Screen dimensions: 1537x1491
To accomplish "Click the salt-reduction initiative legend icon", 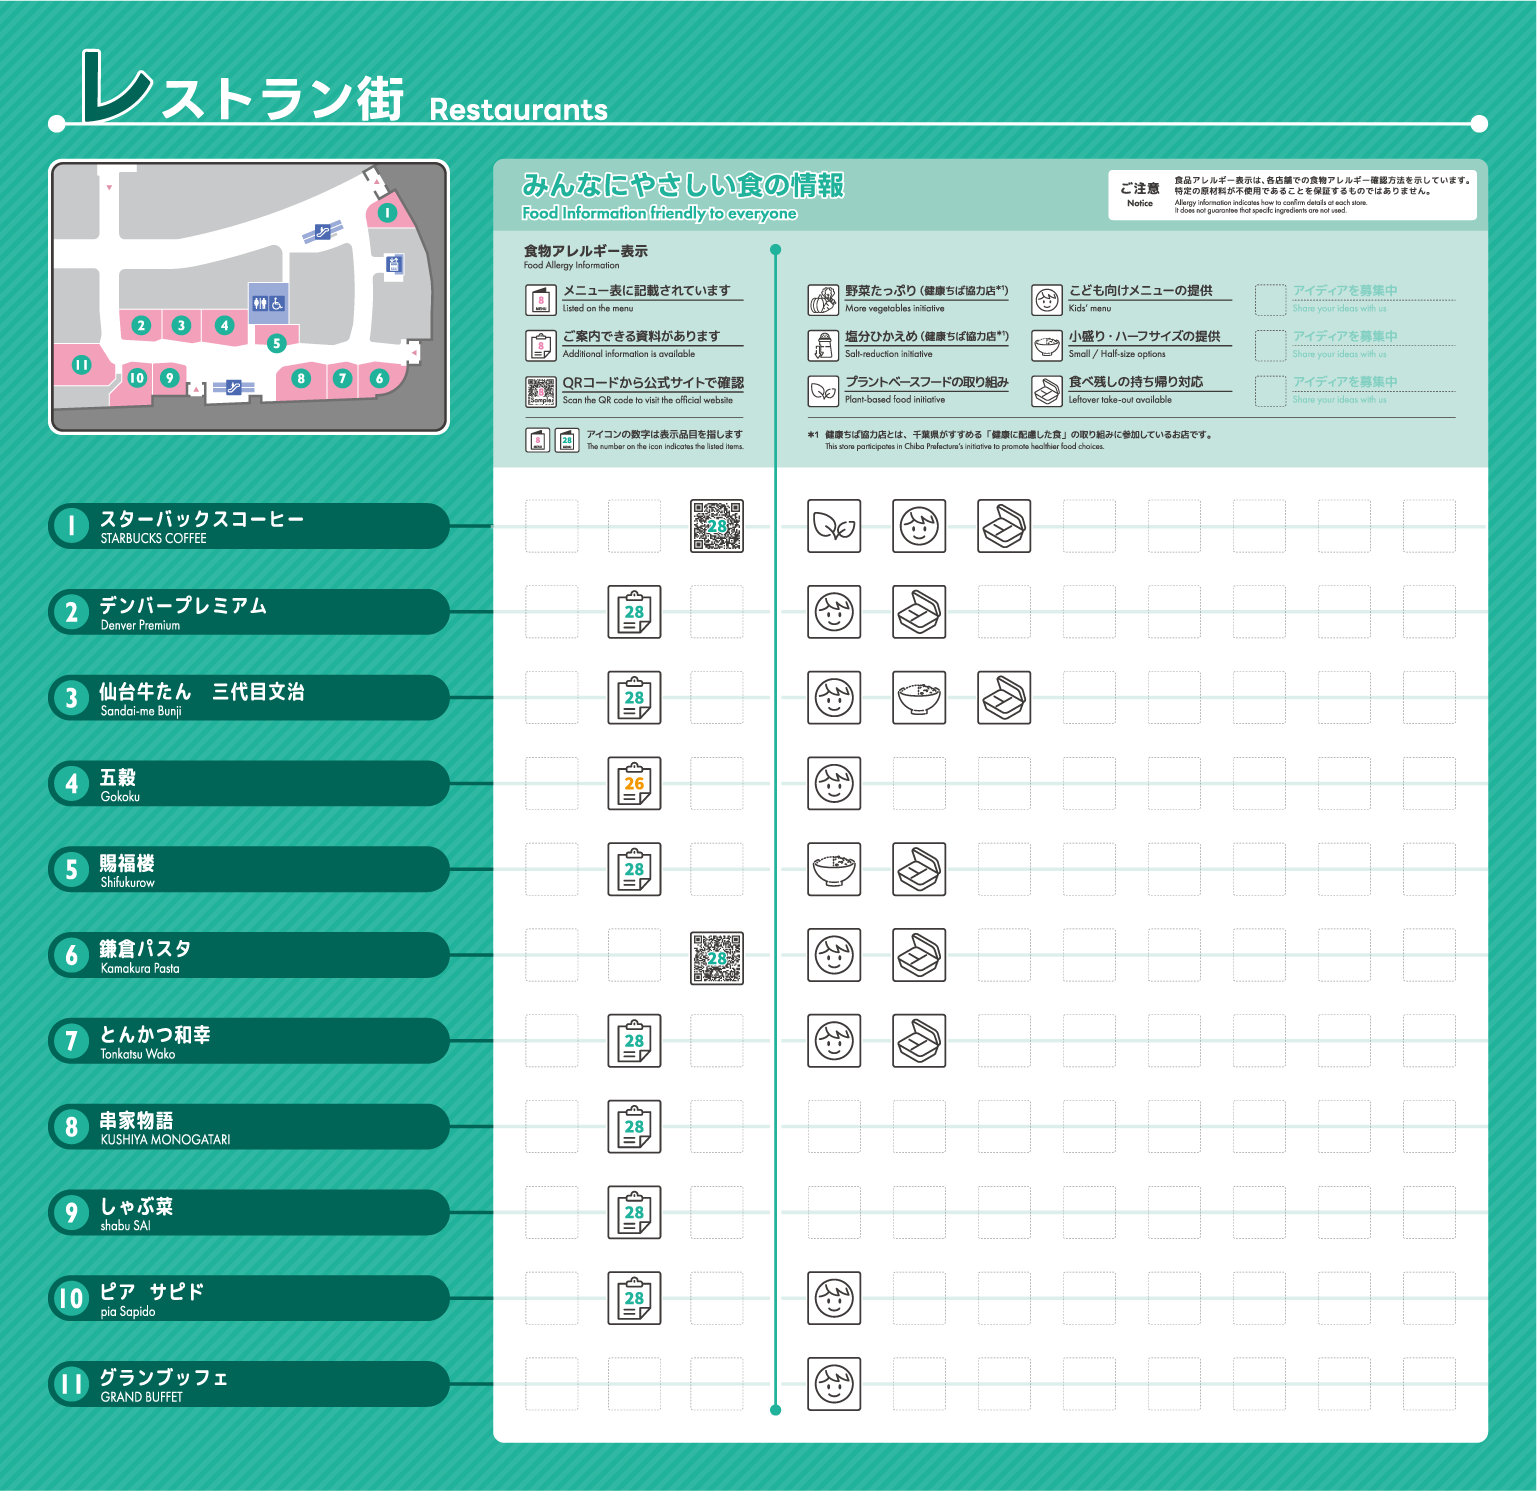I will click(x=823, y=345).
